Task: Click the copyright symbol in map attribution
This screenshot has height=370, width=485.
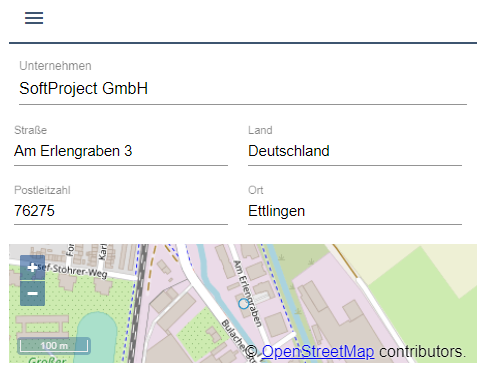Action: (x=251, y=352)
